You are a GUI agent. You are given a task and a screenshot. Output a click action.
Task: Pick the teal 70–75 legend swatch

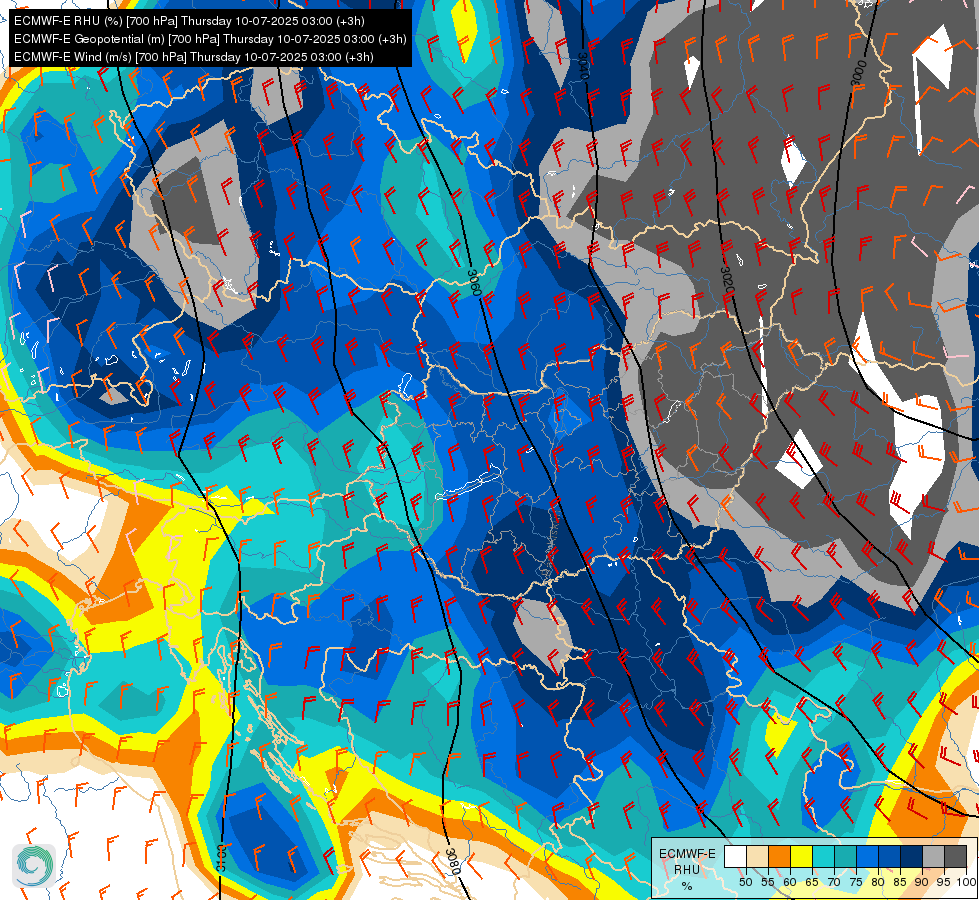click(x=846, y=856)
